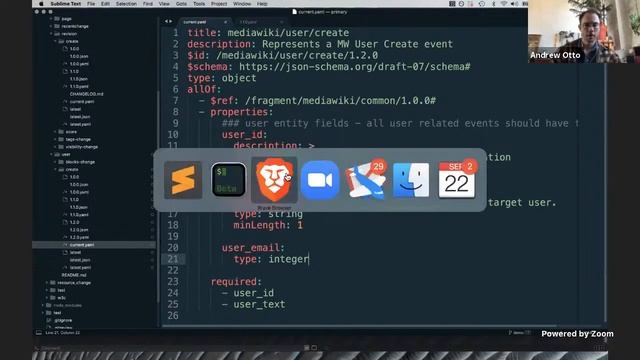
Task: Click the volume icon in menu bar
Action: (514, 4)
